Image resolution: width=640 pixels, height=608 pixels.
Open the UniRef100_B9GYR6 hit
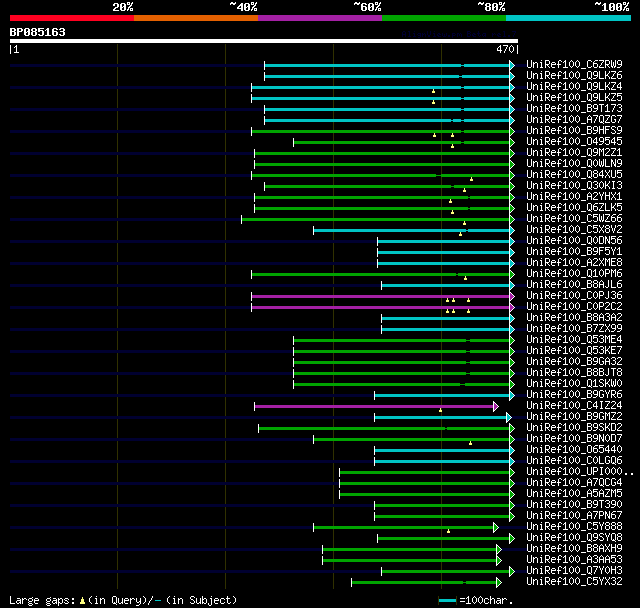[x=574, y=395]
